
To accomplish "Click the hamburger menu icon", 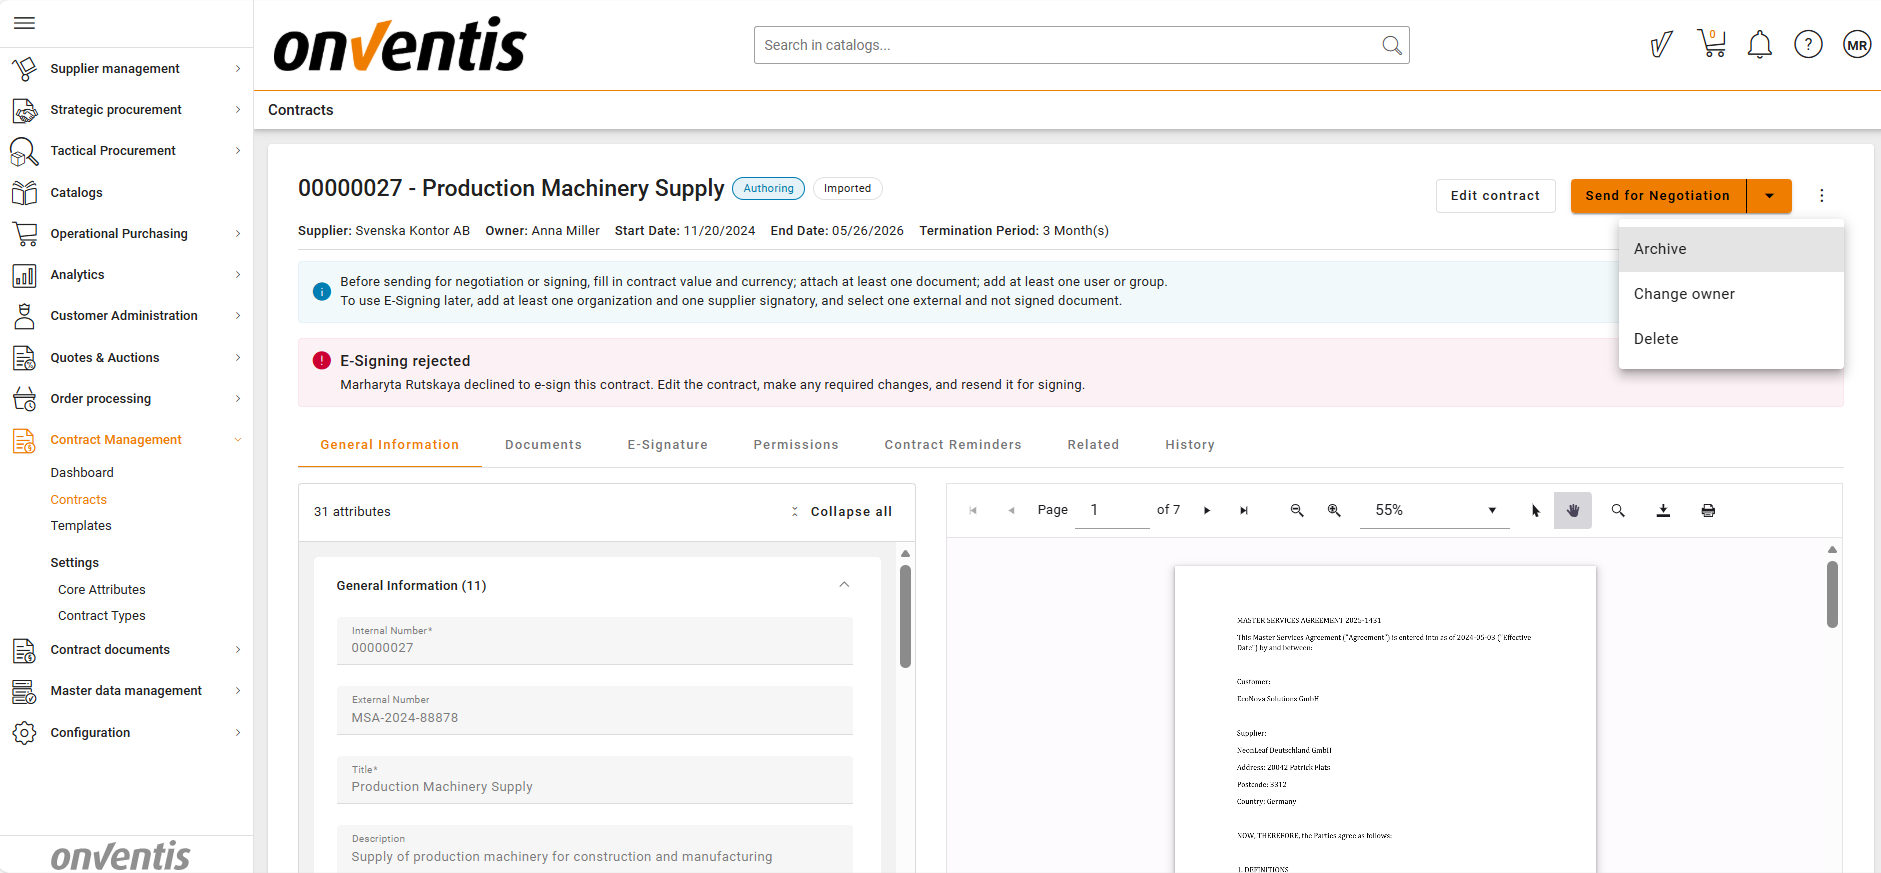I will (25, 23).
